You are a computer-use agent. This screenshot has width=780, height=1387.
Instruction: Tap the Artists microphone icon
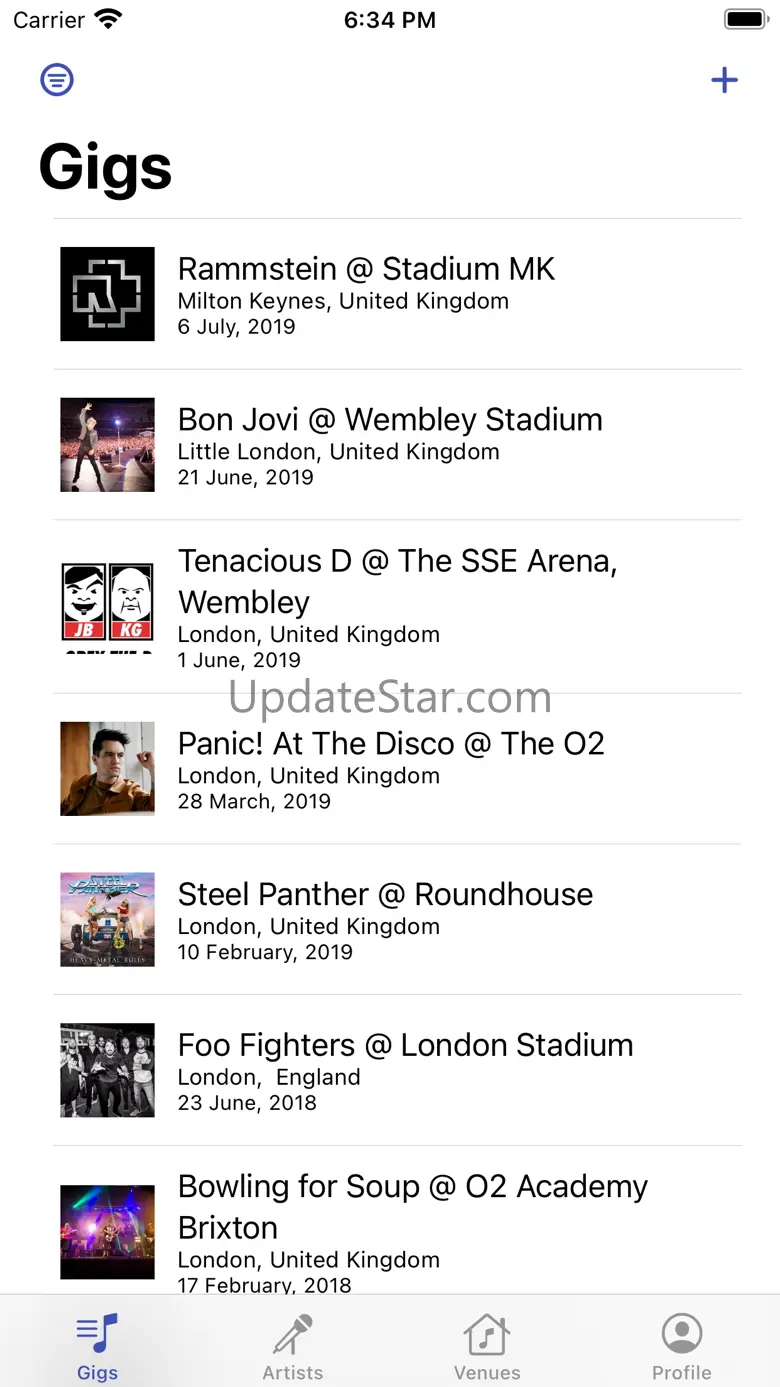(x=293, y=1333)
